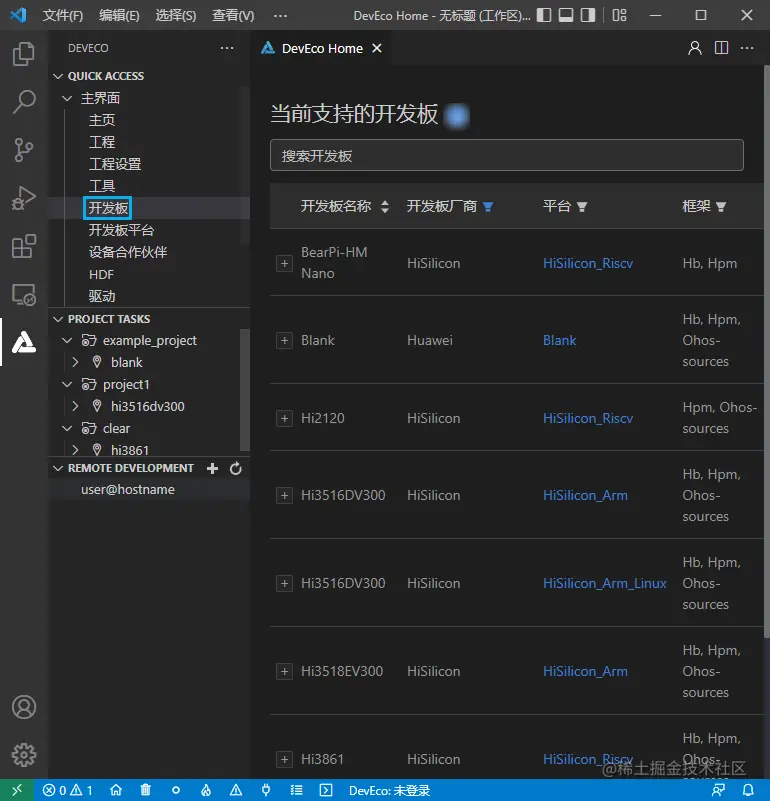Open editor more actions ellipsis
The image size is (770, 801).
coord(747,48)
